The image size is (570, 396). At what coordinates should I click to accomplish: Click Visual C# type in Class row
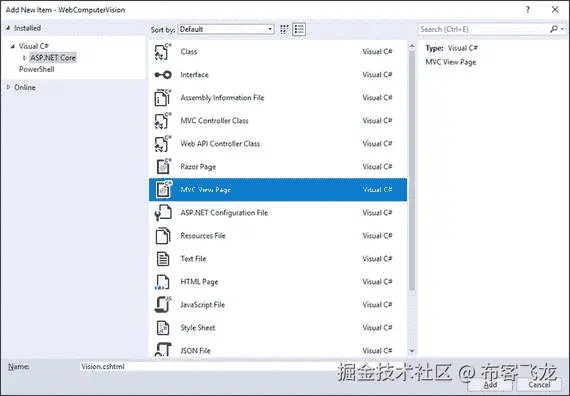click(x=377, y=52)
